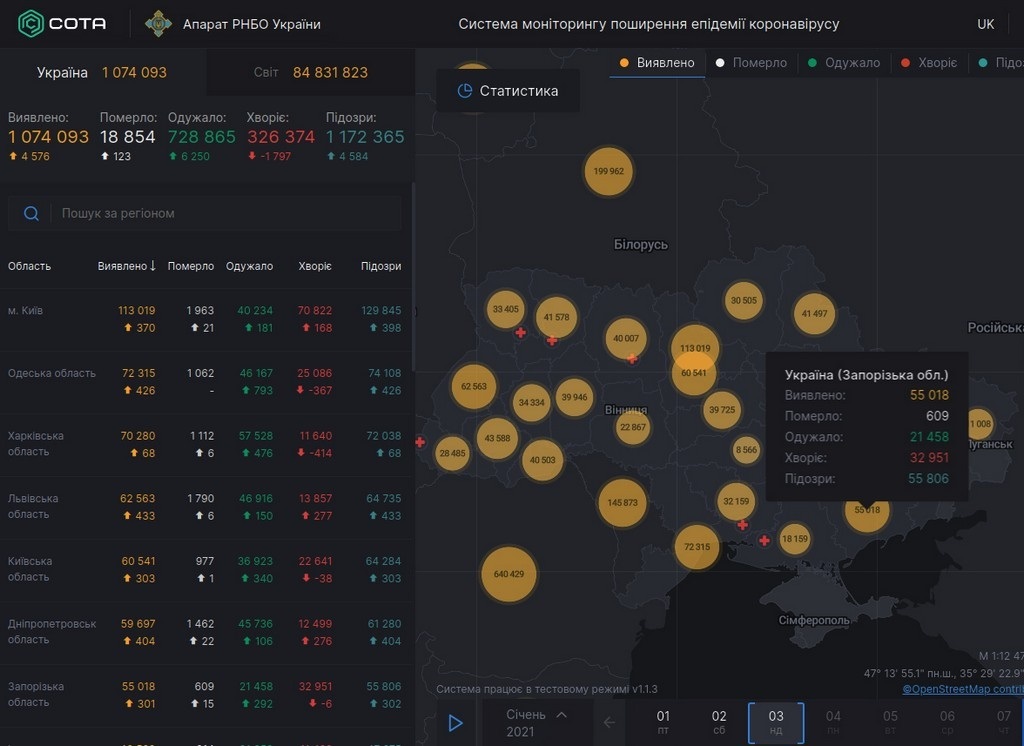Click map bubble 33 405
The image size is (1024, 746).
coord(506,309)
